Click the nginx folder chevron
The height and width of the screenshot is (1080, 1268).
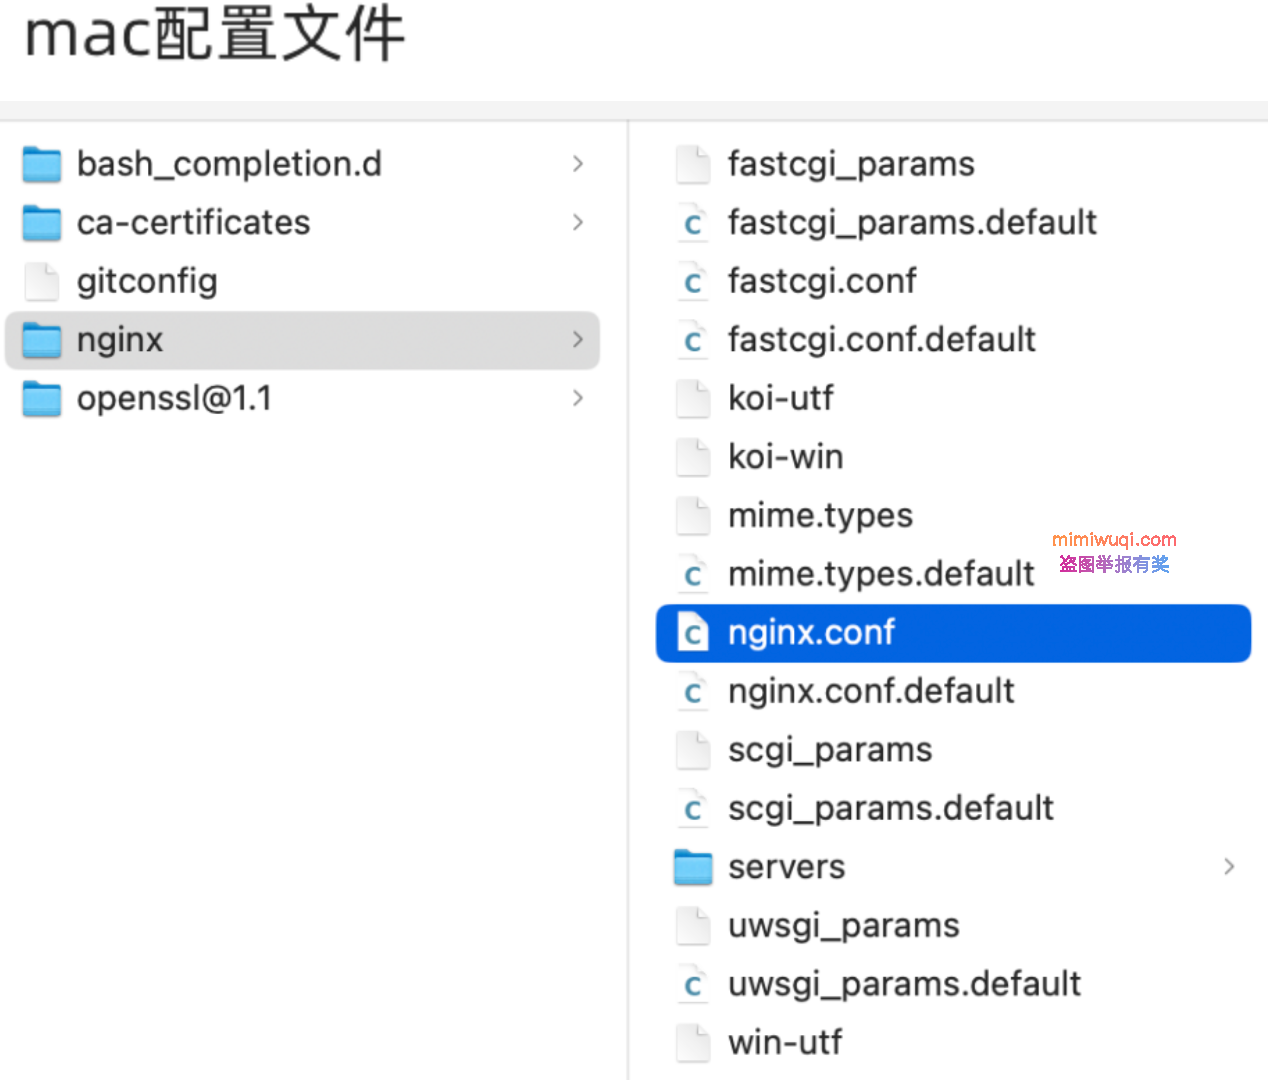pos(578,340)
